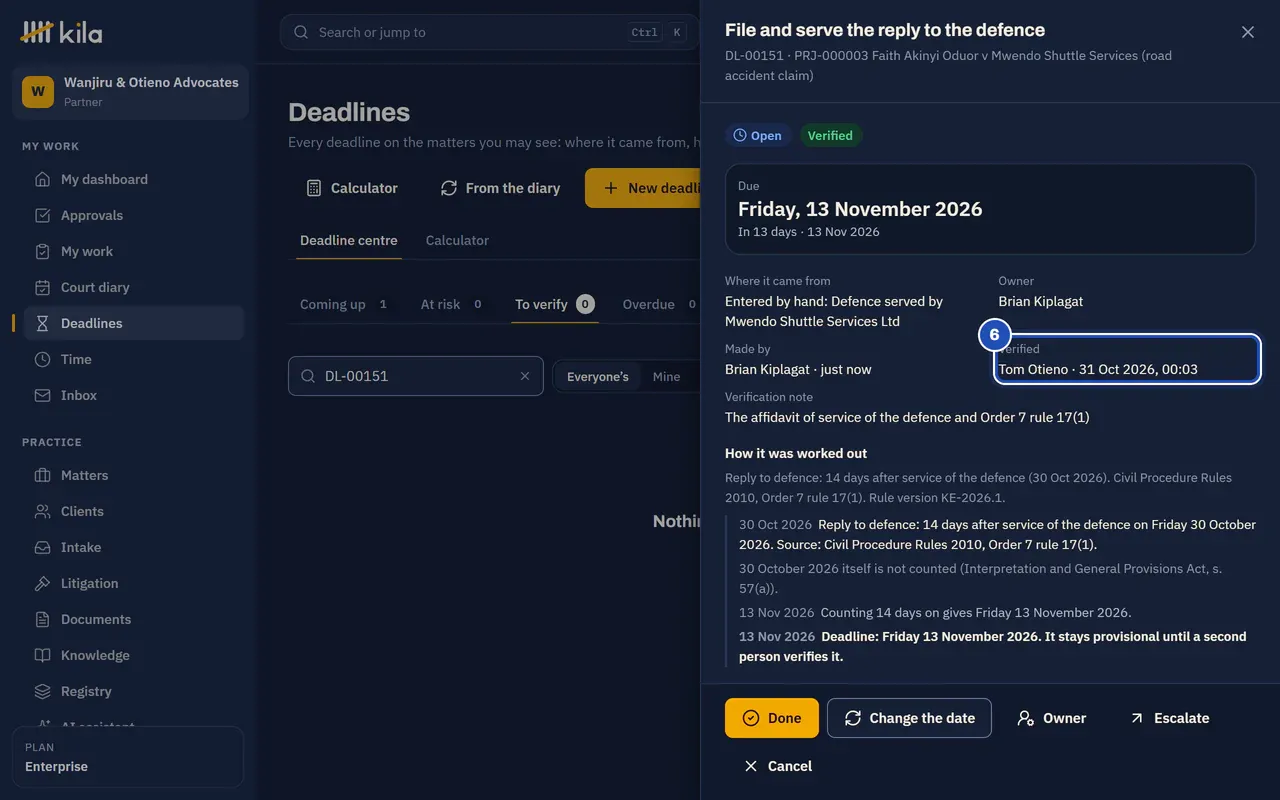Clear the DL-00151 search with the X icon
The image size is (1280, 800).
[525, 376]
